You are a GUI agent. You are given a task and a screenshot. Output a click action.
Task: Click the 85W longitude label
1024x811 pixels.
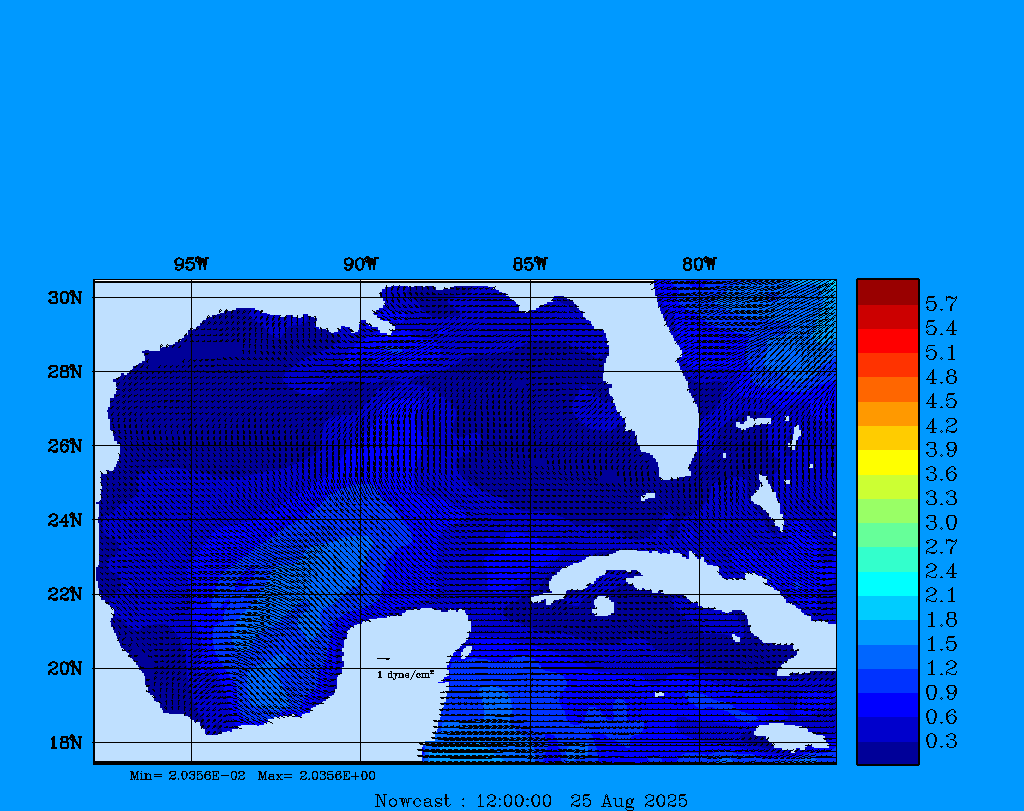pyautogui.click(x=529, y=264)
